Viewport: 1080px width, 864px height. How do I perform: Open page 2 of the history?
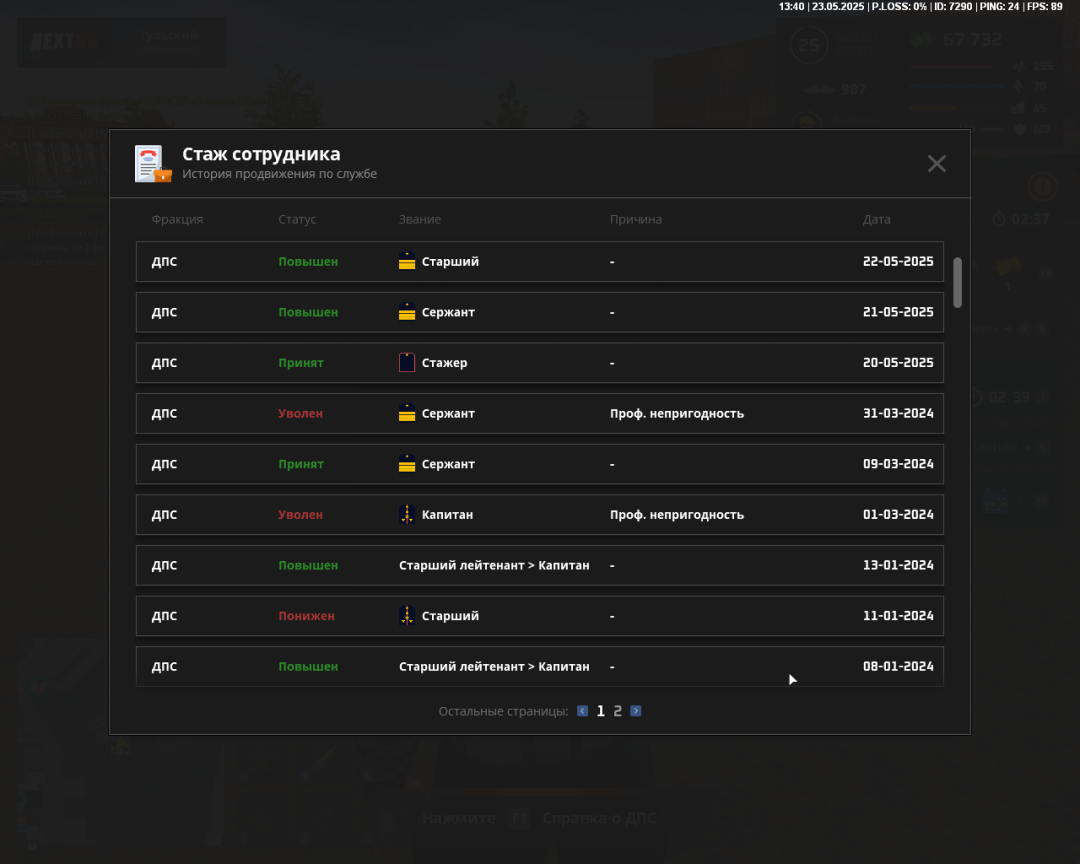618,711
